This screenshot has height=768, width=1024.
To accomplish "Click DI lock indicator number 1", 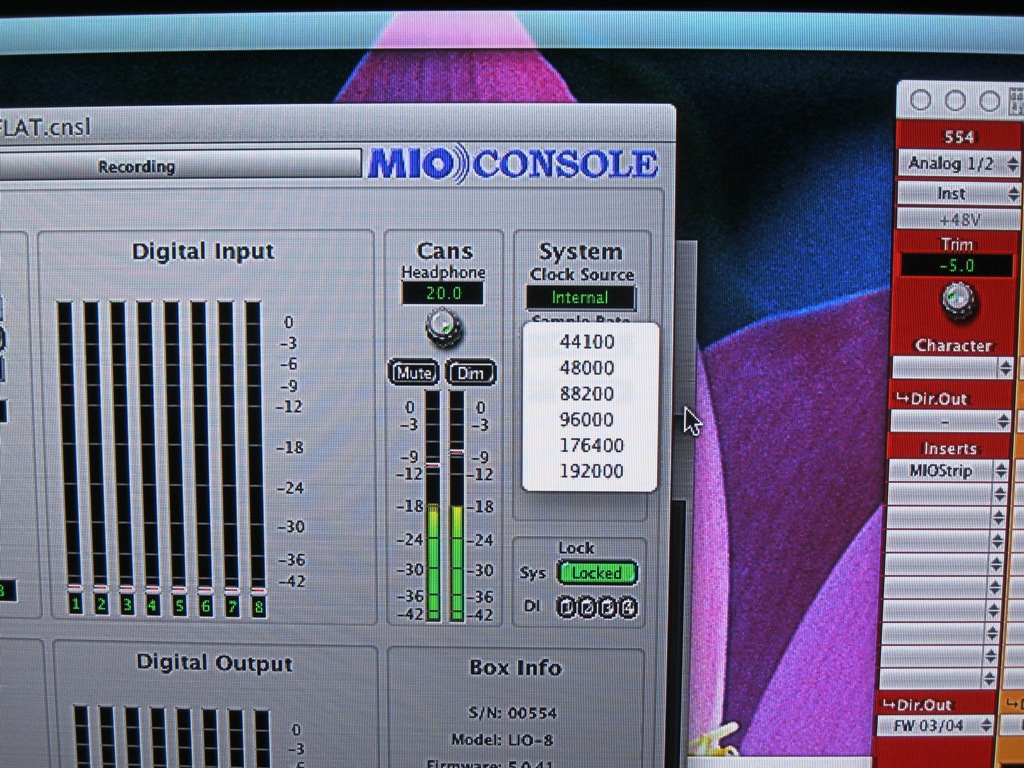I will click(566, 607).
